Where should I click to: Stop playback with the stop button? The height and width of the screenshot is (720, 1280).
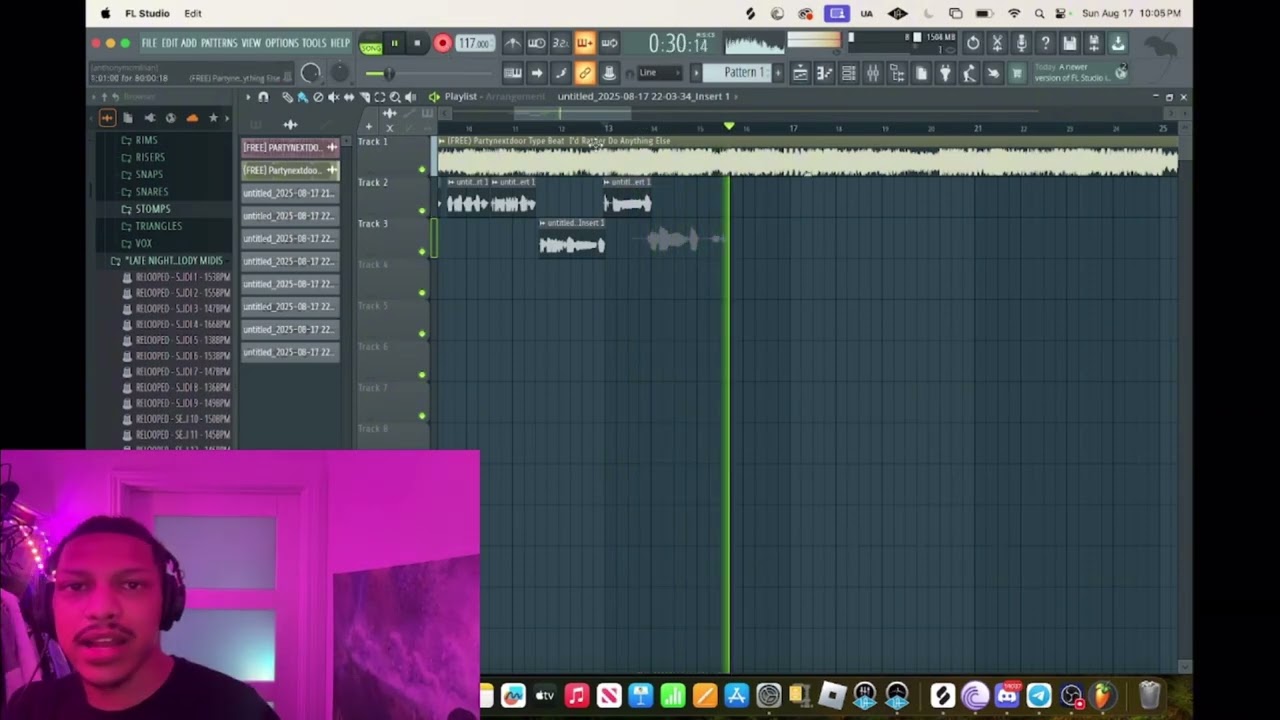(417, 43)
